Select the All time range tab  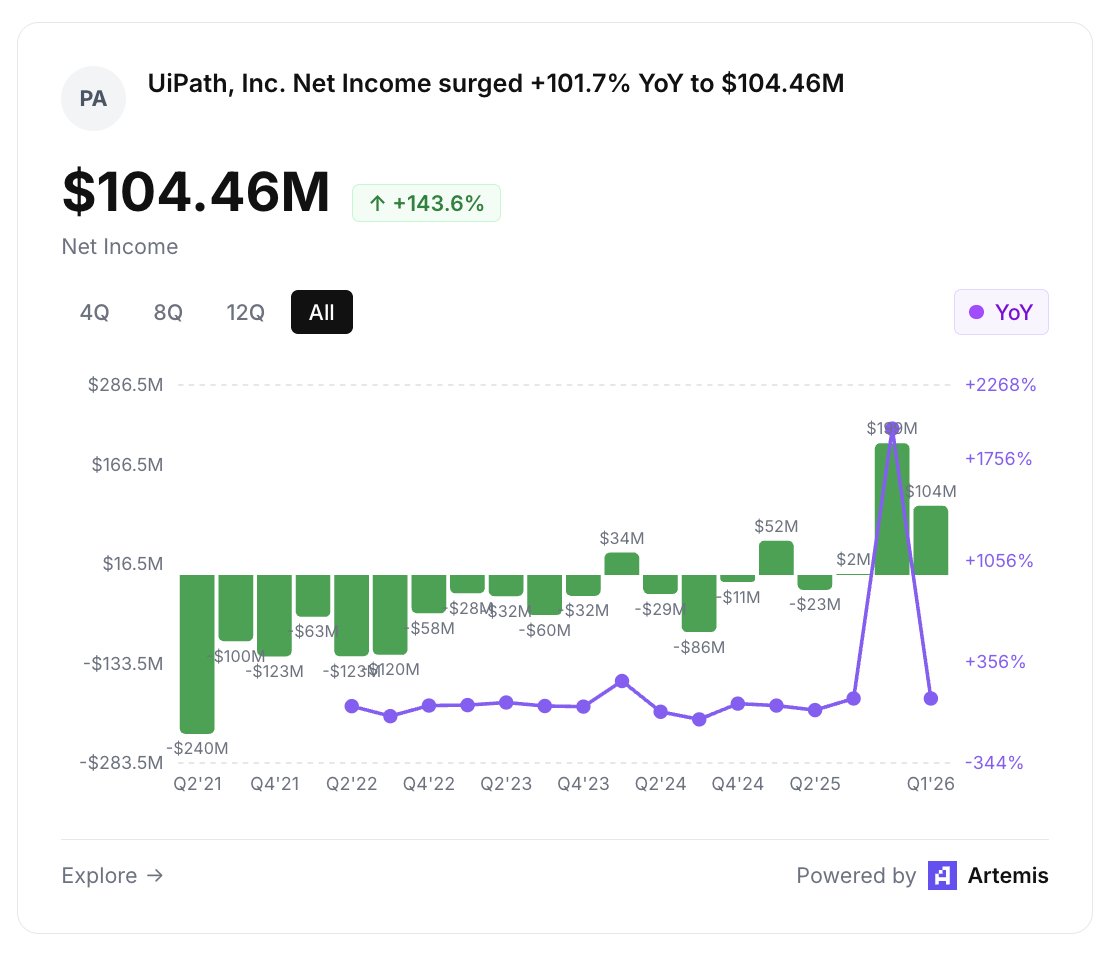322,312
